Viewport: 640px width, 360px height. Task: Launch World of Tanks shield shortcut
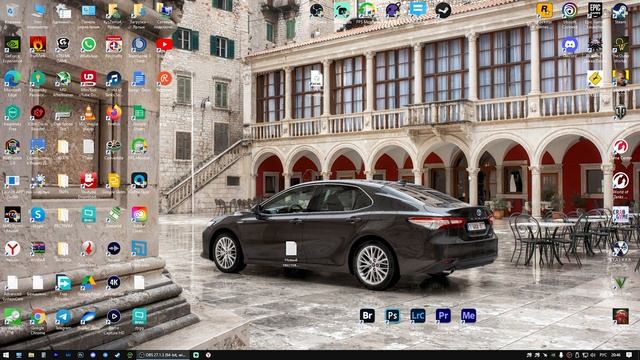pos(620,112)
